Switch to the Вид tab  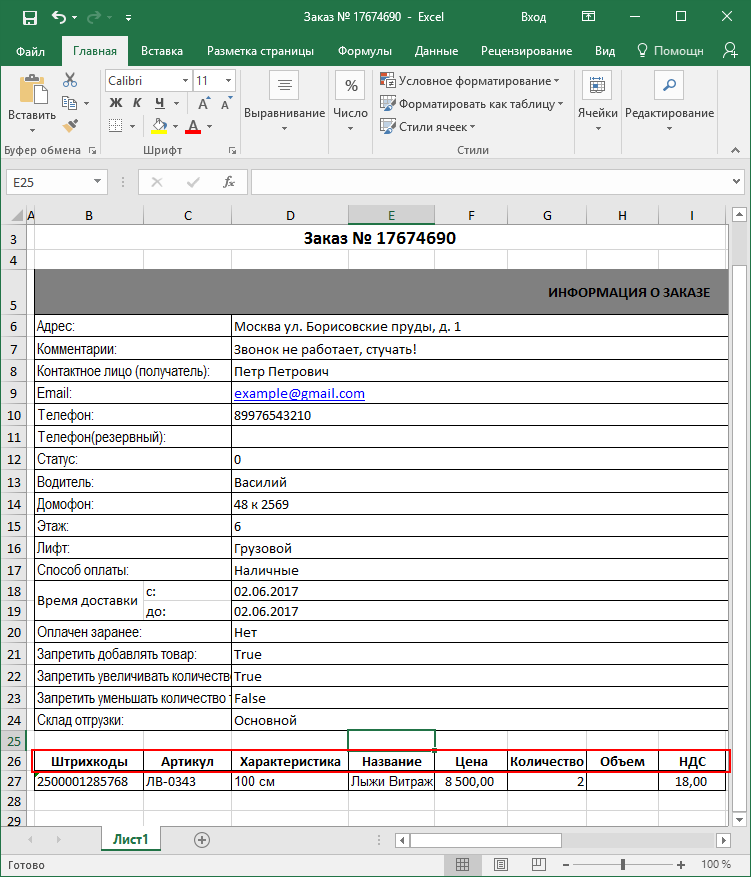pos(604,51)
